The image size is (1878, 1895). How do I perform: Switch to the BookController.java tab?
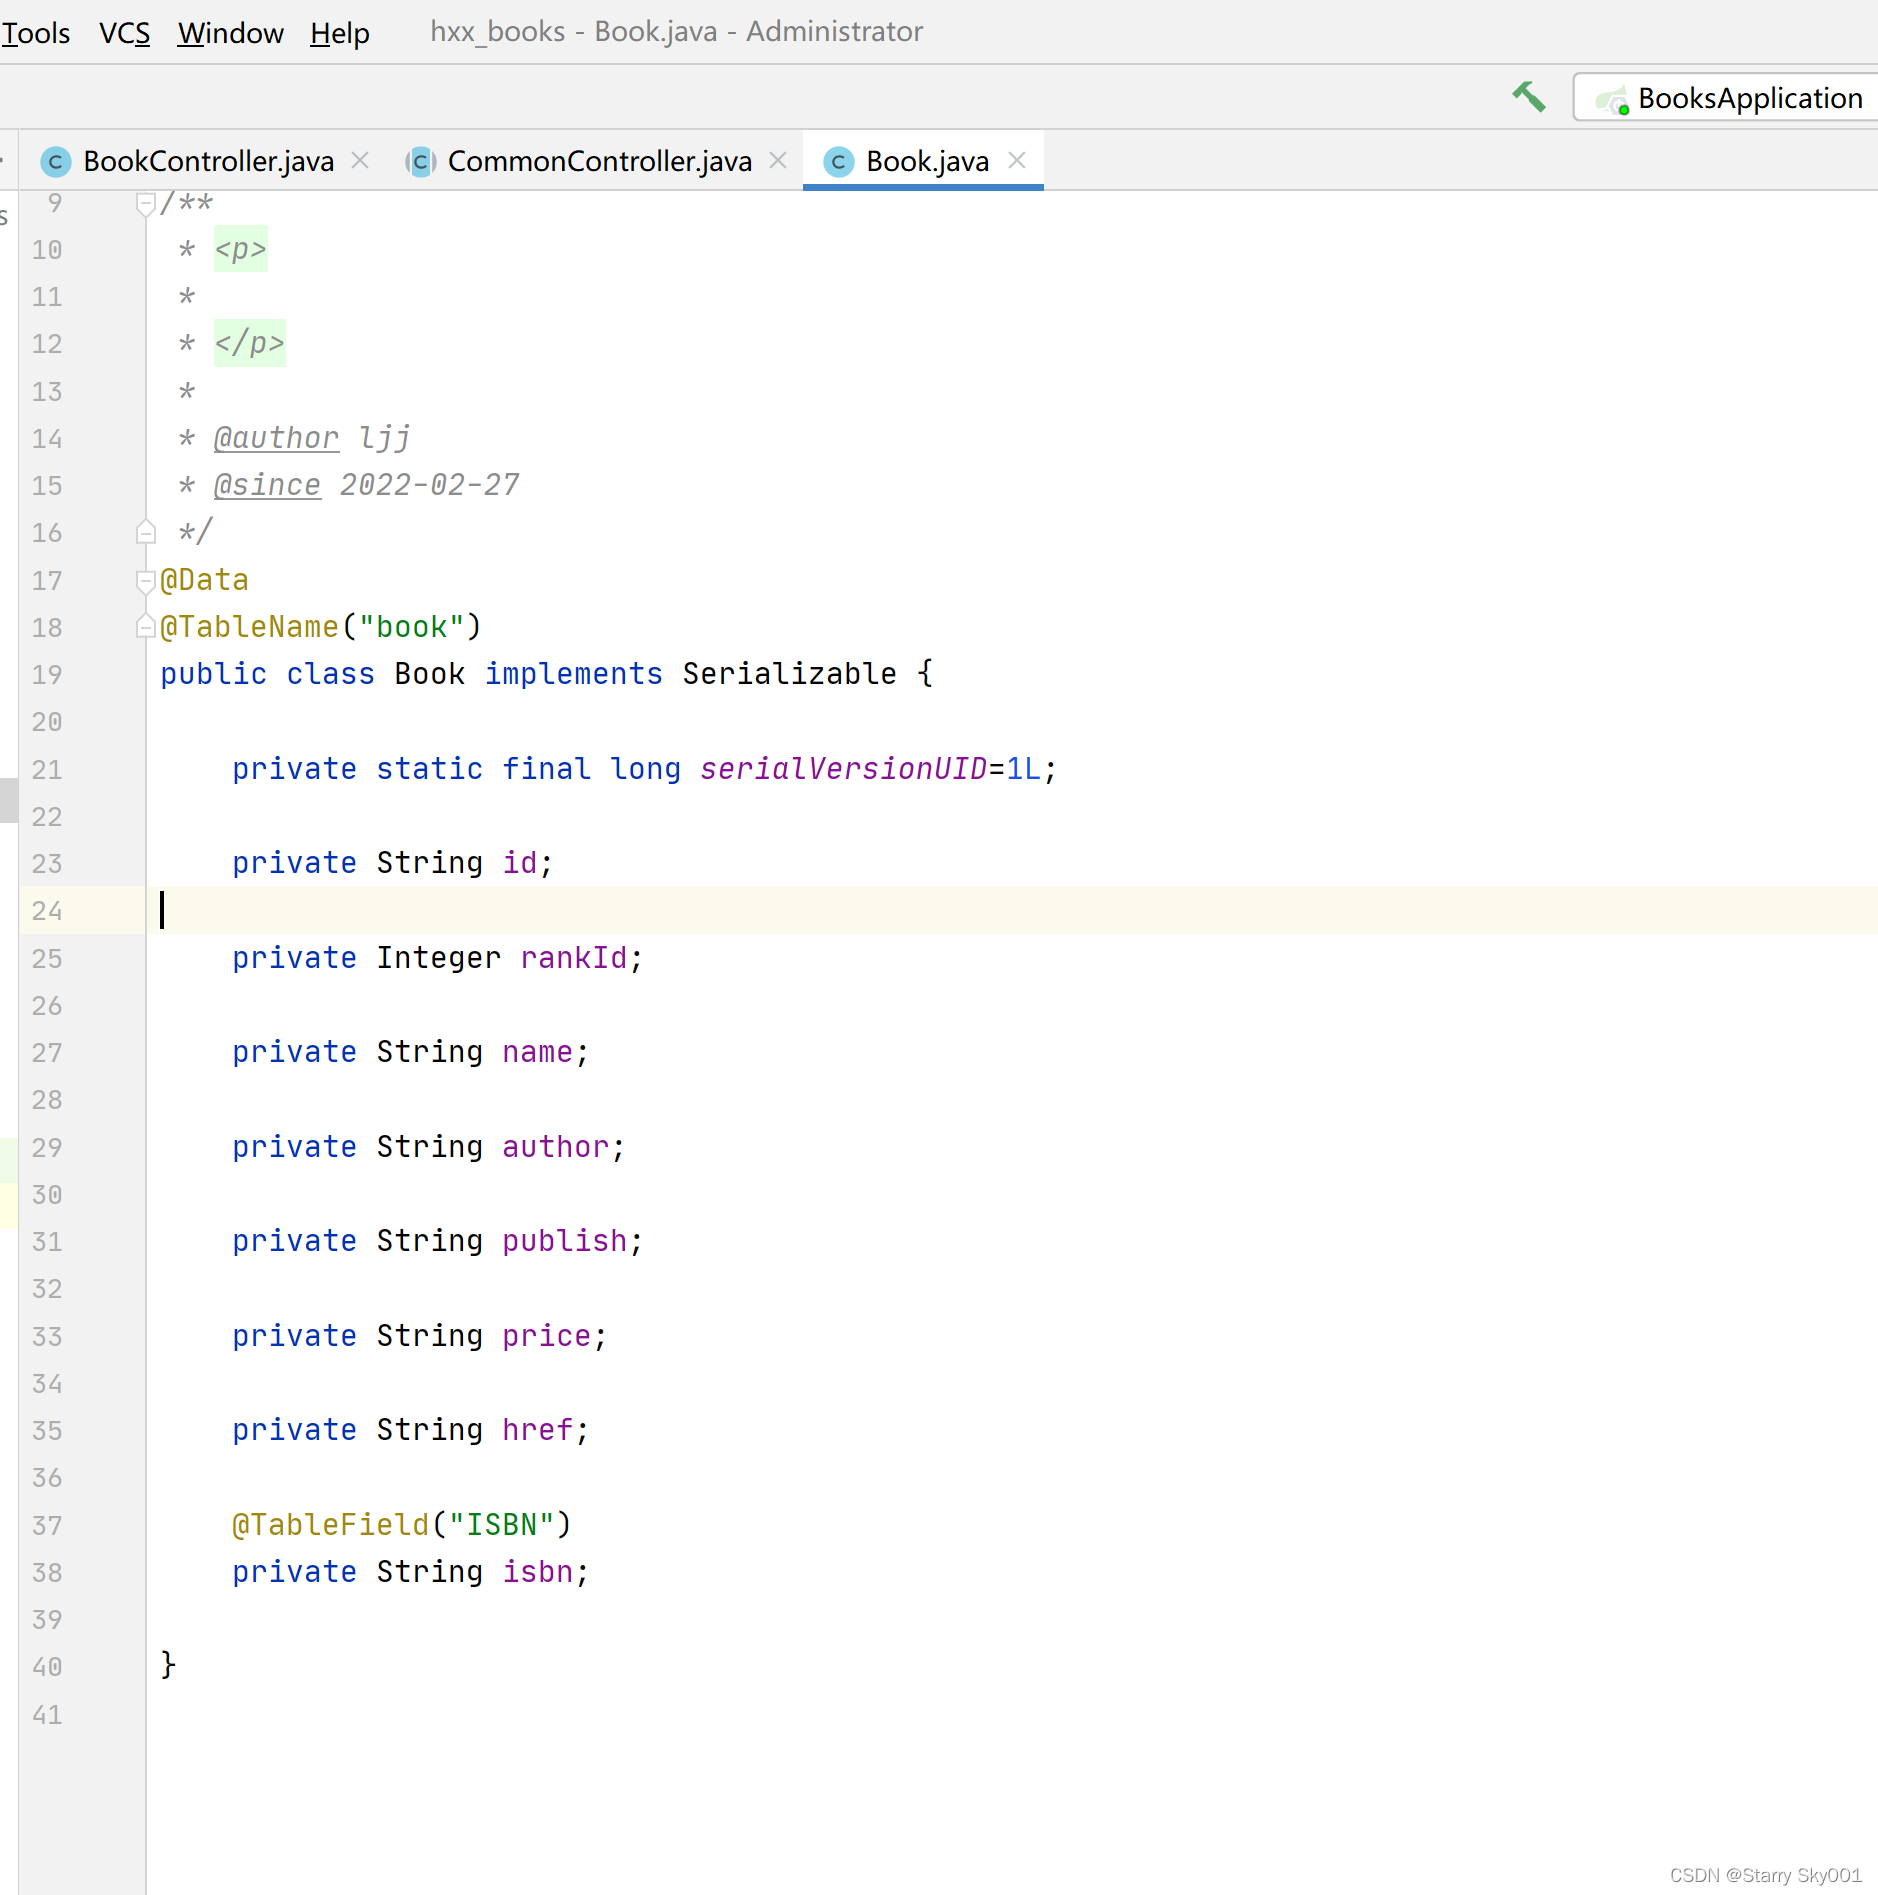(208, 161)
